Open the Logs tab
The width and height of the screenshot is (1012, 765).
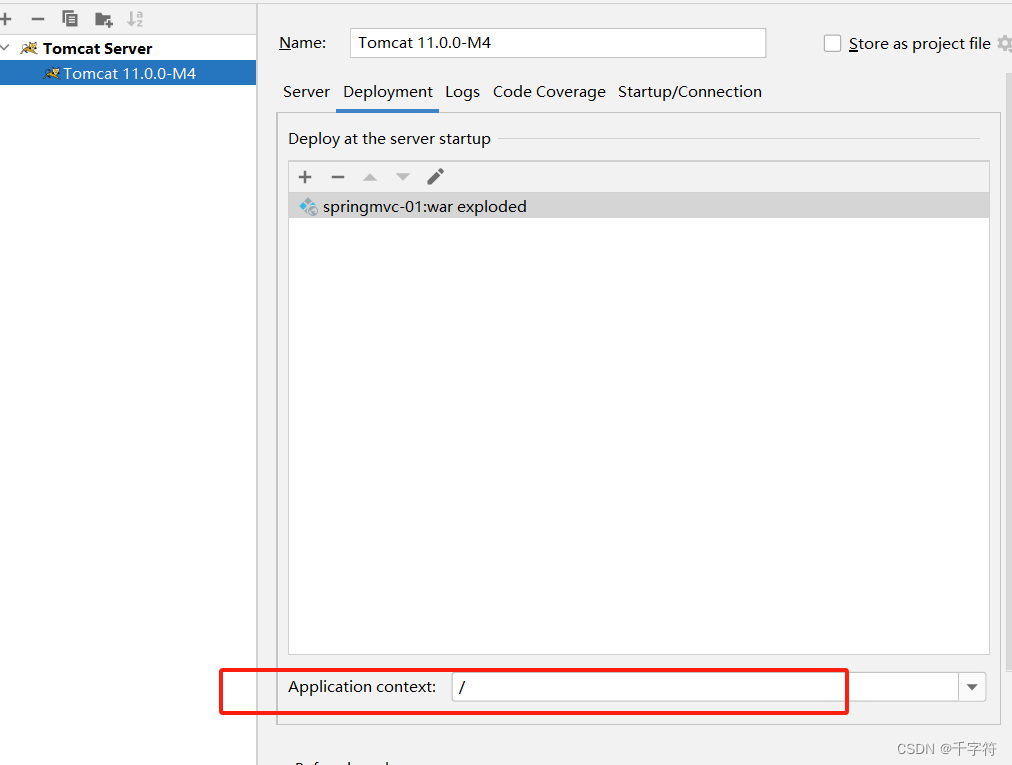[x=462, y=92]
